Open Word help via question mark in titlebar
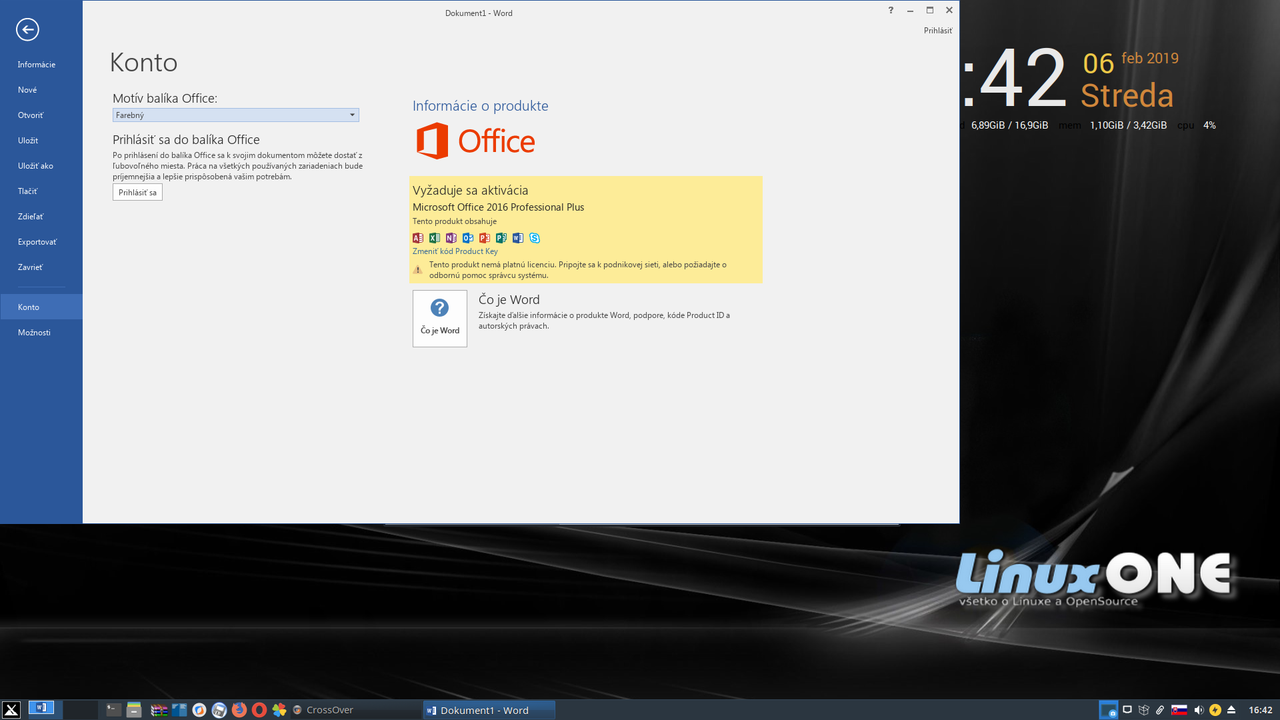The width and height of the screenshot is (1280, 720). click(891, 10)
